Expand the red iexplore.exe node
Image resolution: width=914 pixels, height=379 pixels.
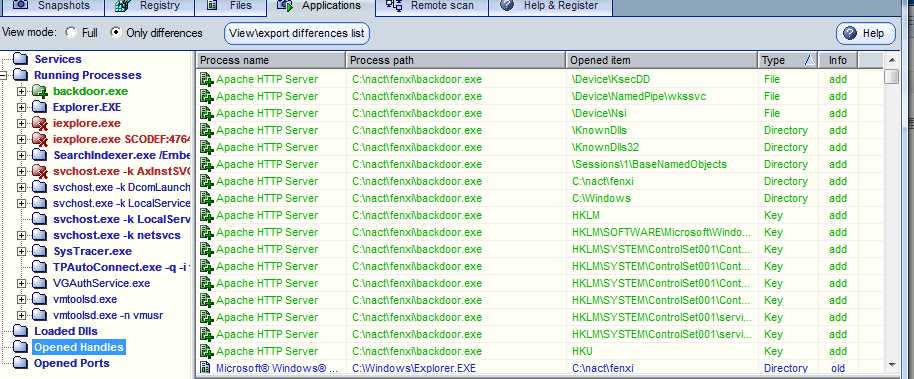click(22, 124)
